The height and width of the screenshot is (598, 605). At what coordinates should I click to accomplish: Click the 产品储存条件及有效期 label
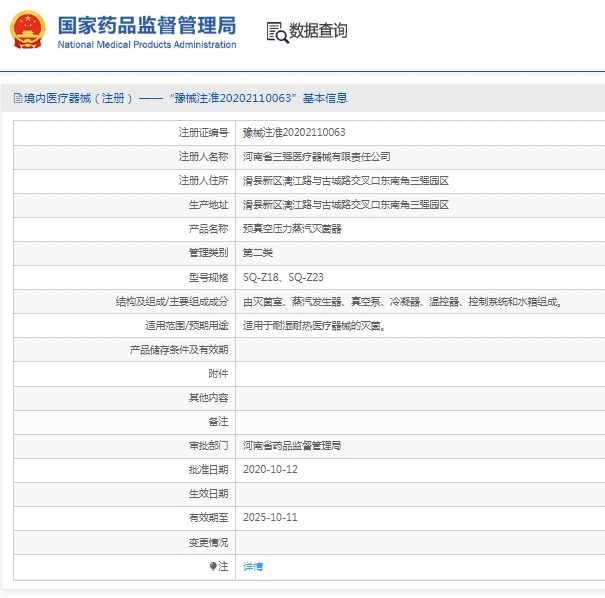point(179,350)
